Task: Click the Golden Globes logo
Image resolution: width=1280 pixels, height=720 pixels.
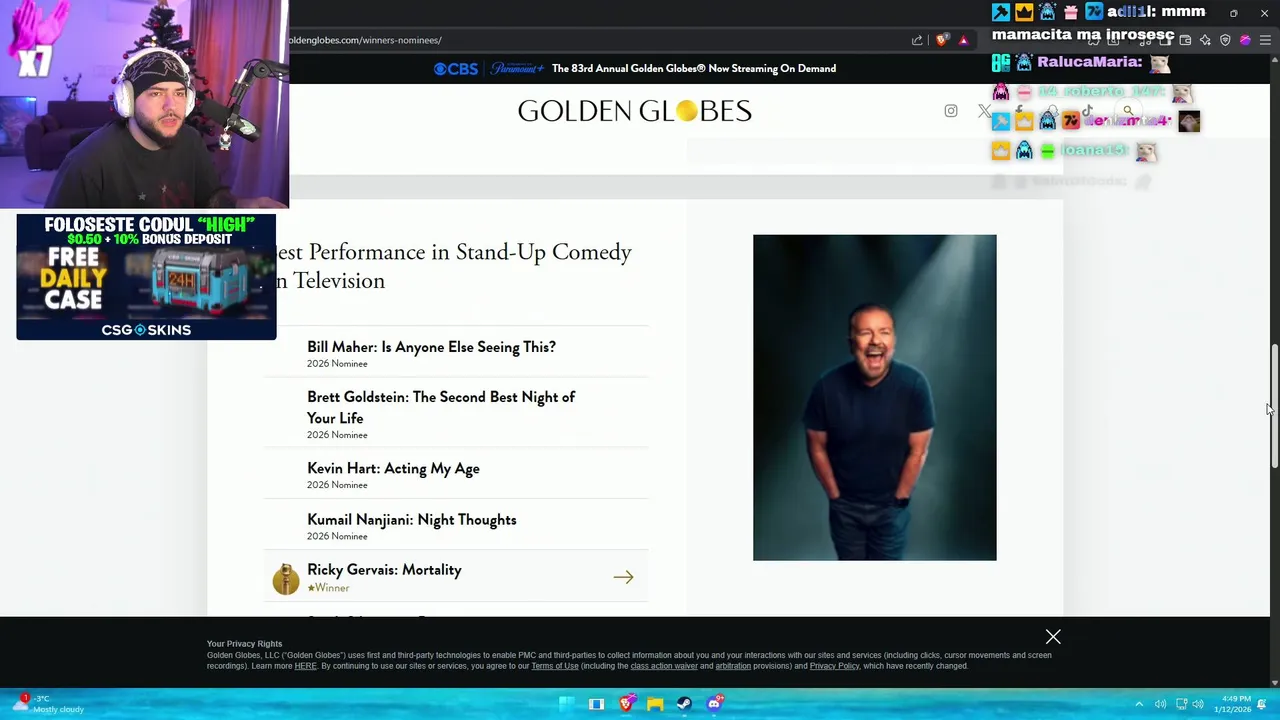Action: [x=635, y=111]
